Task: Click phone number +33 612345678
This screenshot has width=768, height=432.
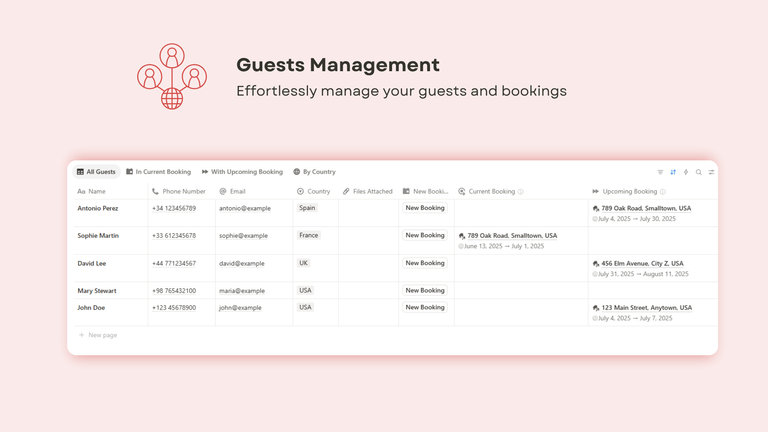Action: [x=174, y=236]
